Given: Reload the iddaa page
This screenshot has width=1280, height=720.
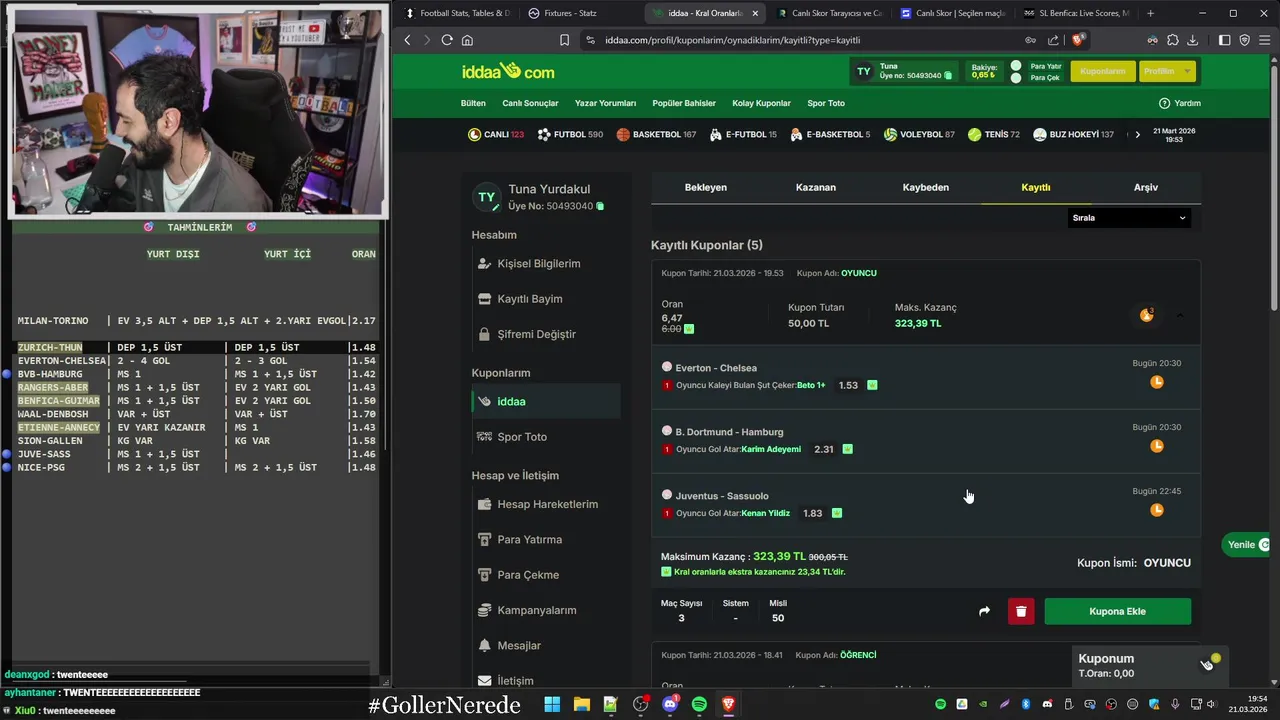Looking at the screenshot, I should click(447, 40).
